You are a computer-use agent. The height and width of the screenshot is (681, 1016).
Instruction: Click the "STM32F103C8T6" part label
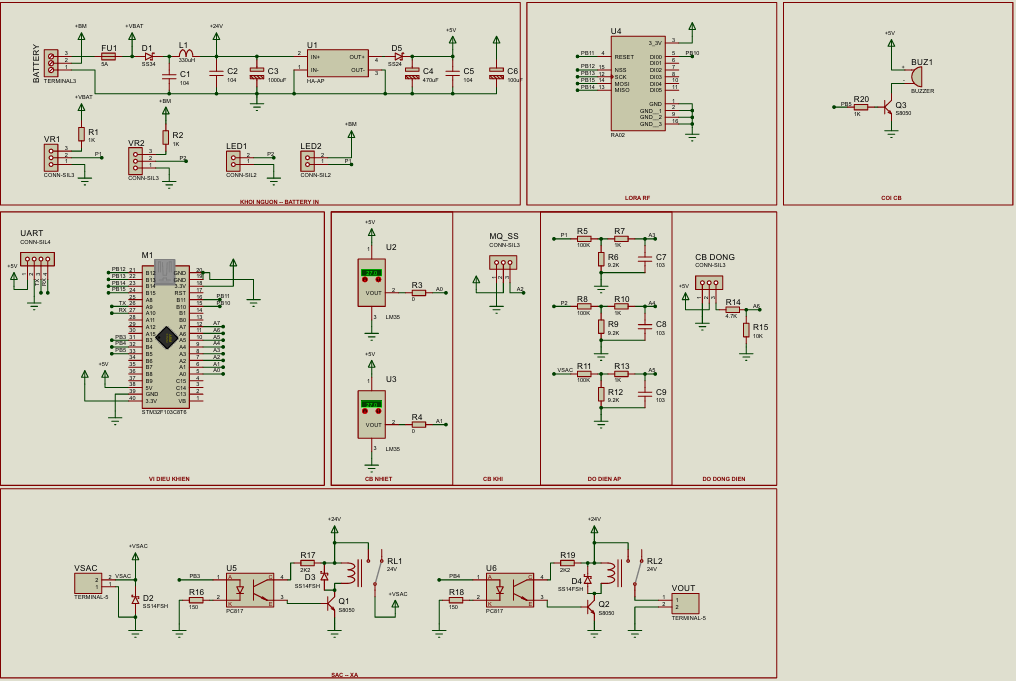point(164,412)
